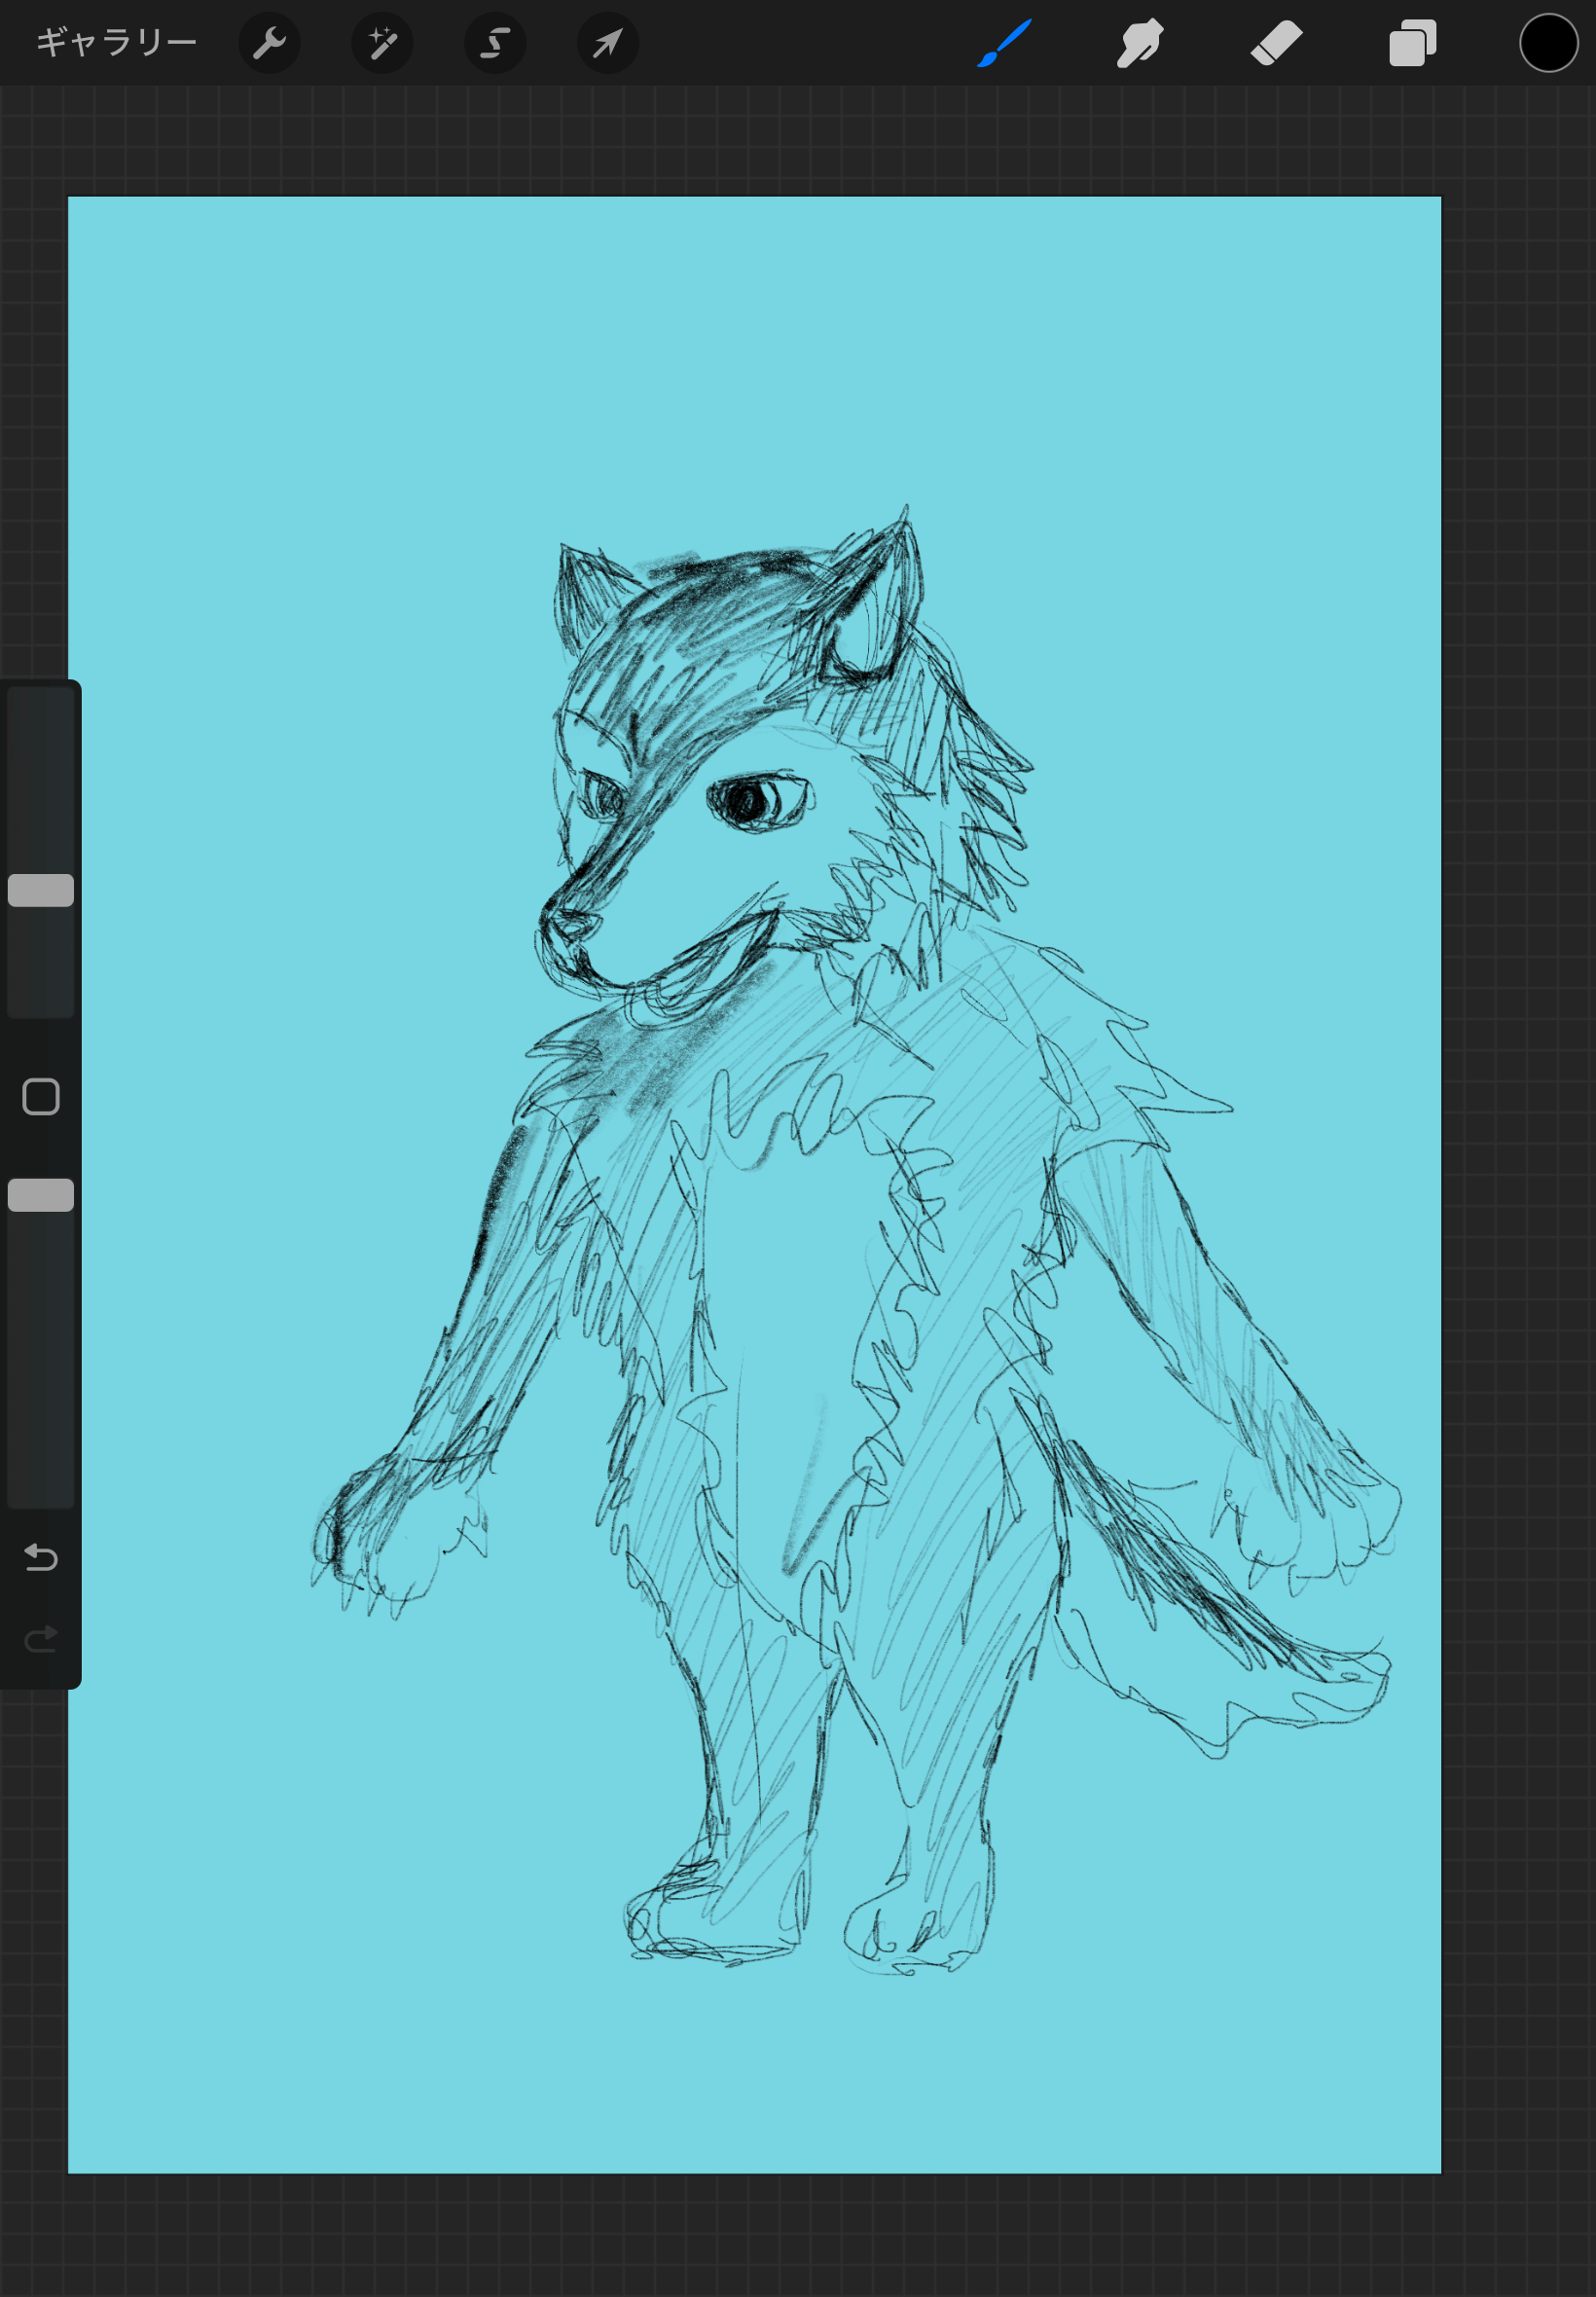
Task: Redo with the dimmed redo arrow
Action: coord(41,1639)
